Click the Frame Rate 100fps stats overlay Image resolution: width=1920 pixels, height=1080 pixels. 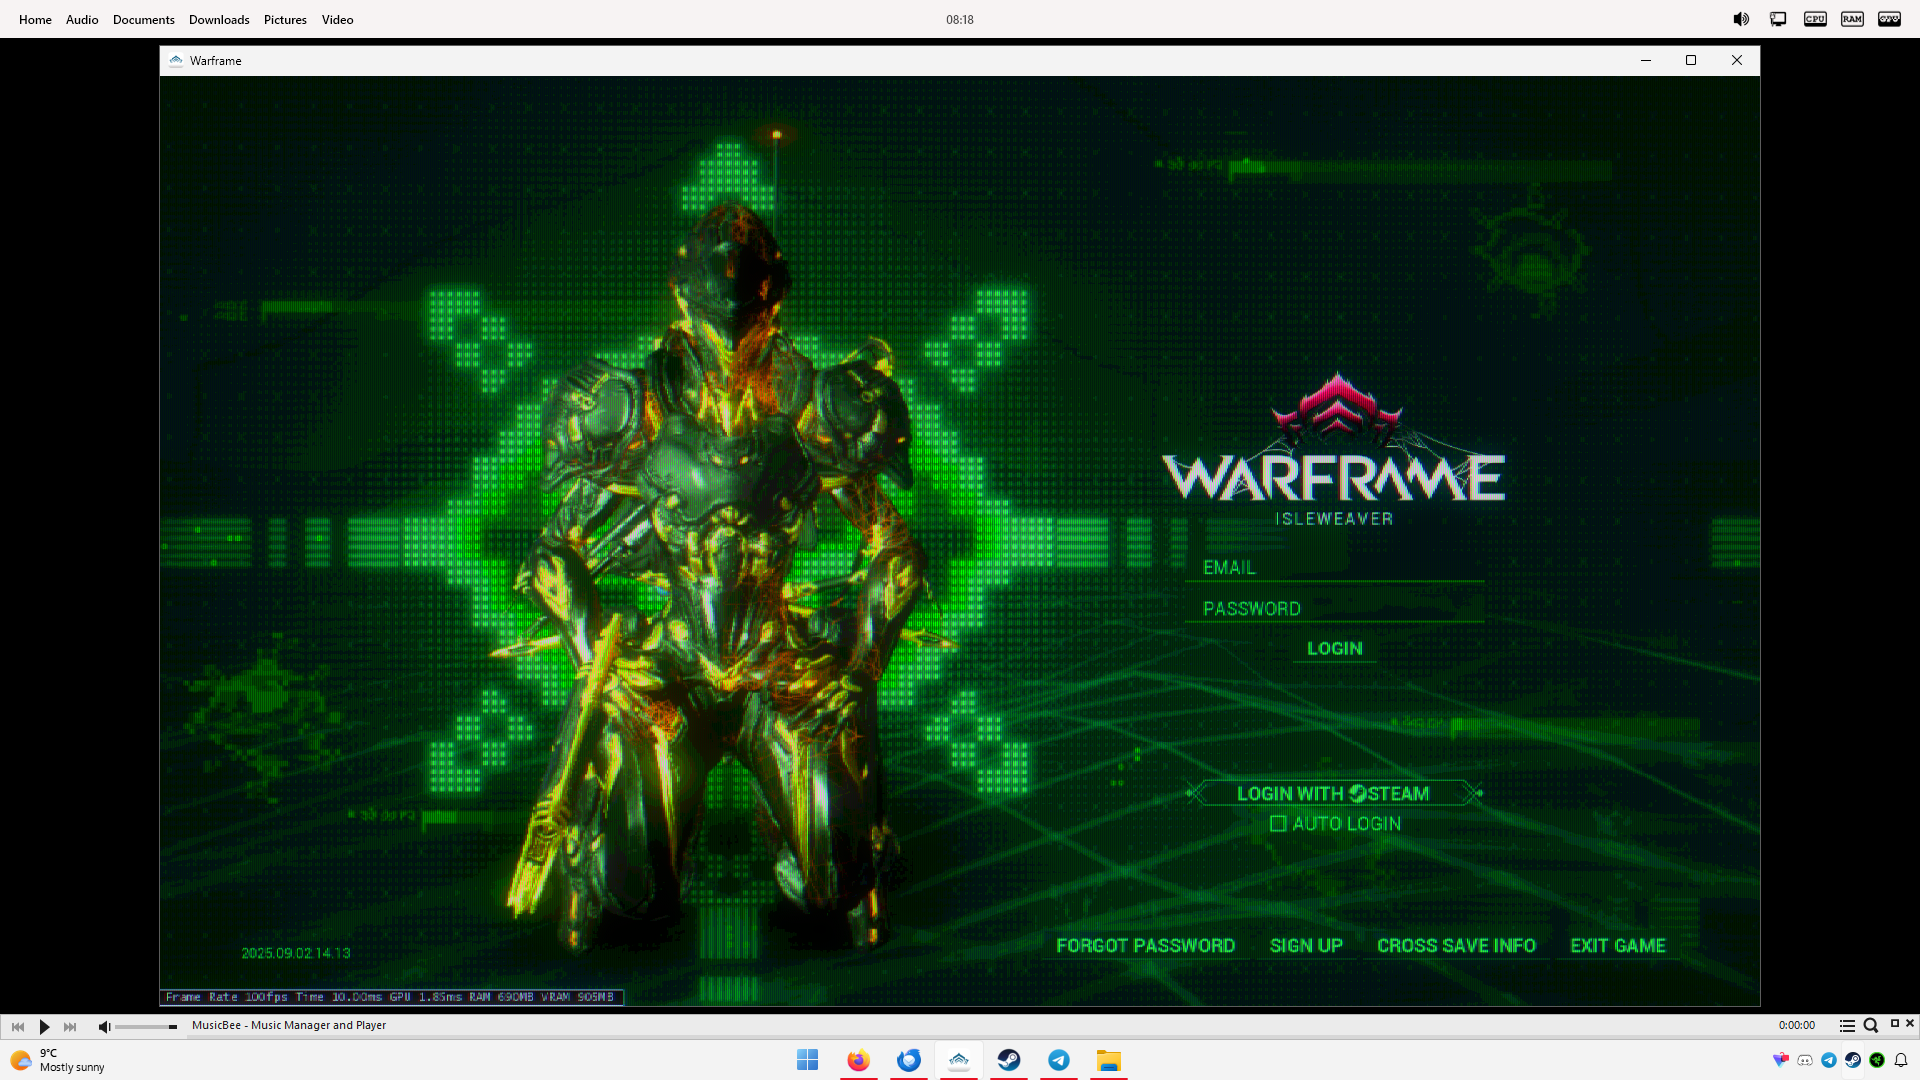(x=391, y=997)
